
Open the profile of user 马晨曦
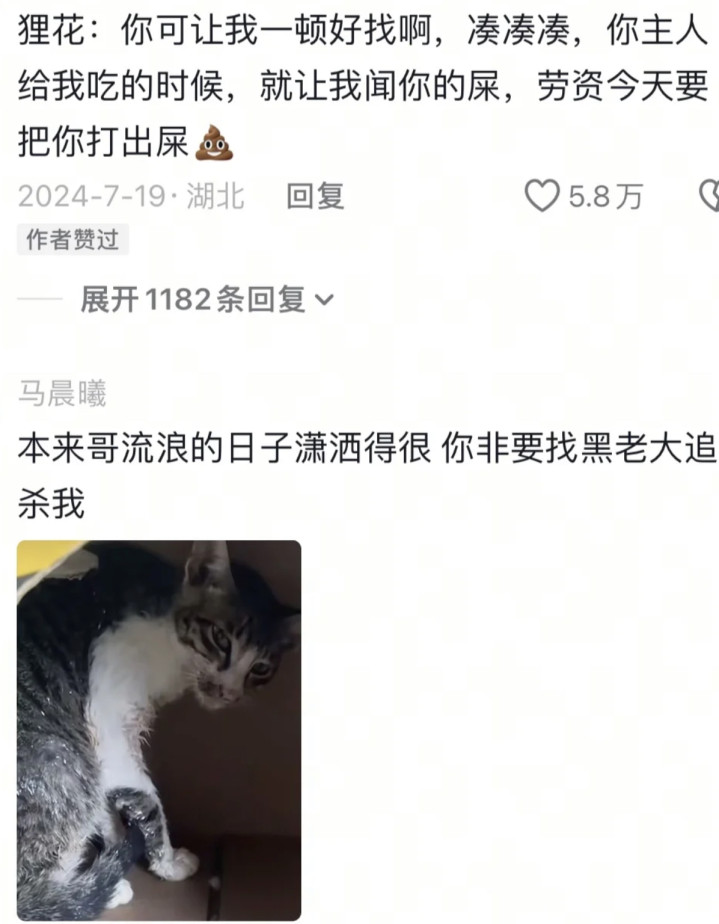coord(62,394)
